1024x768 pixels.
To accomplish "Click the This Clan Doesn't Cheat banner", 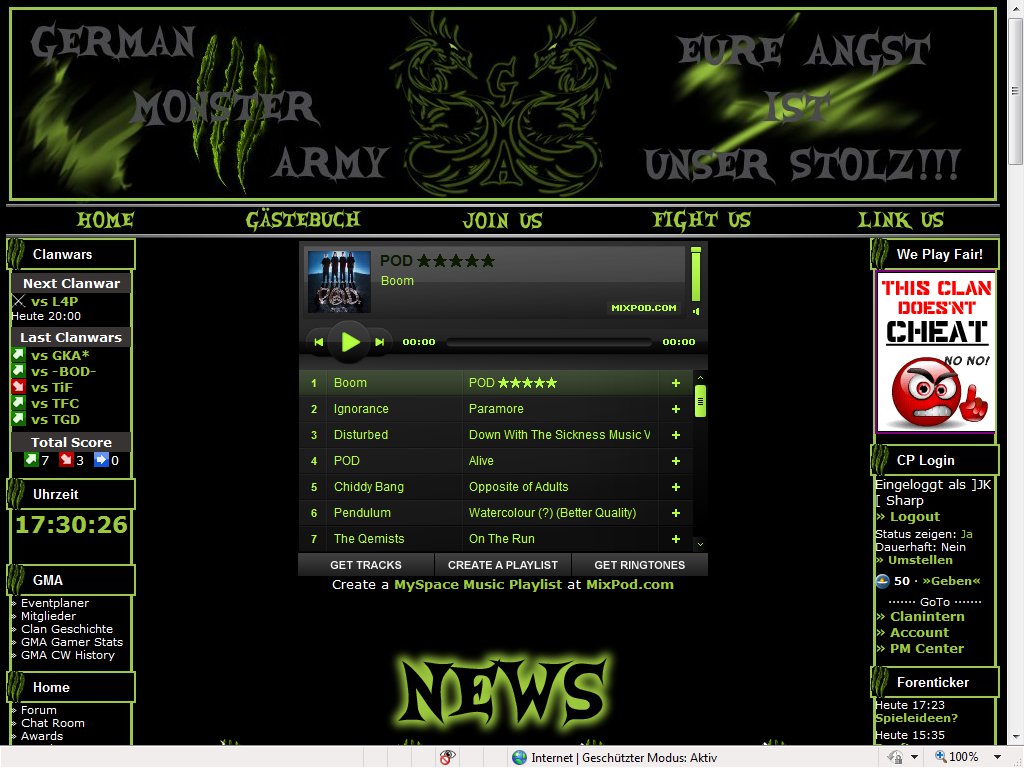I will coord(935,352).
